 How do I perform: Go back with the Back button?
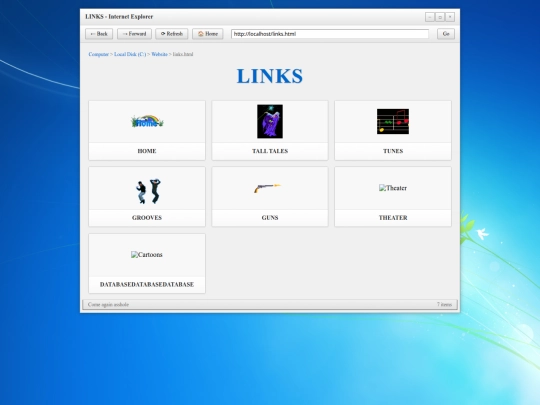tap(99, 34)
